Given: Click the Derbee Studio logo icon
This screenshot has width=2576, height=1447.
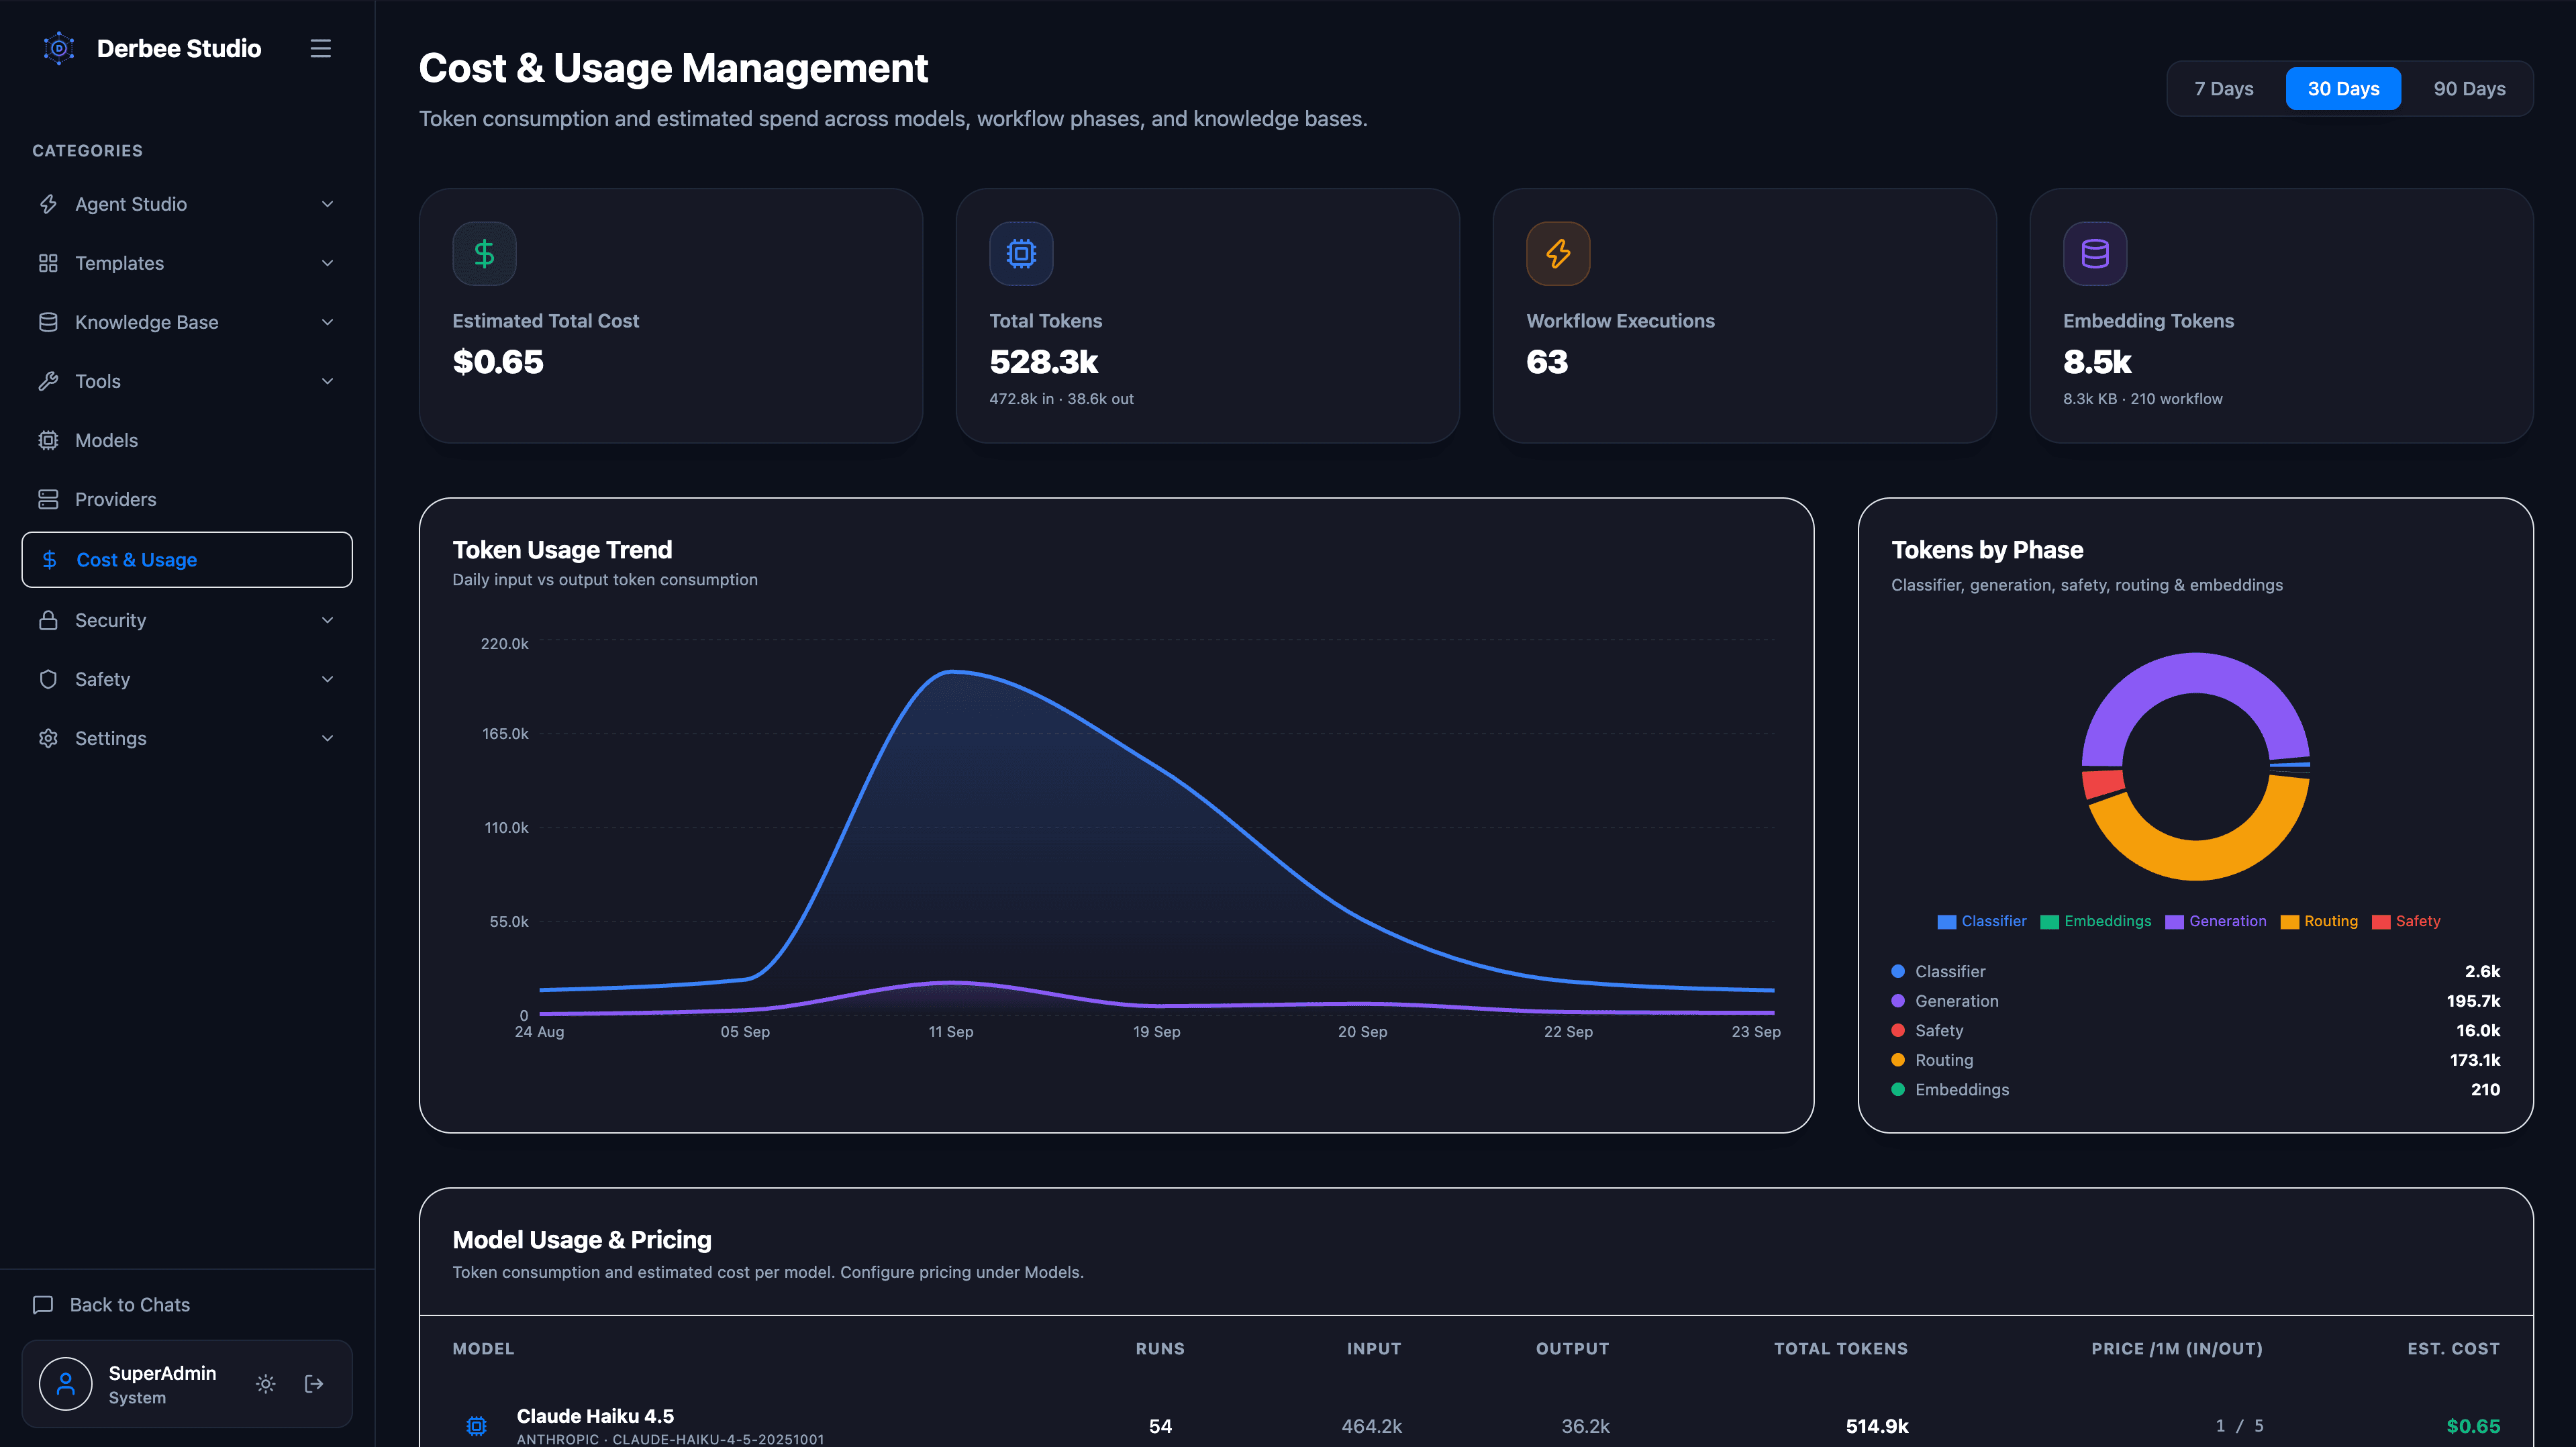Looking at the screenshot, I should click(x=59, y=48).
